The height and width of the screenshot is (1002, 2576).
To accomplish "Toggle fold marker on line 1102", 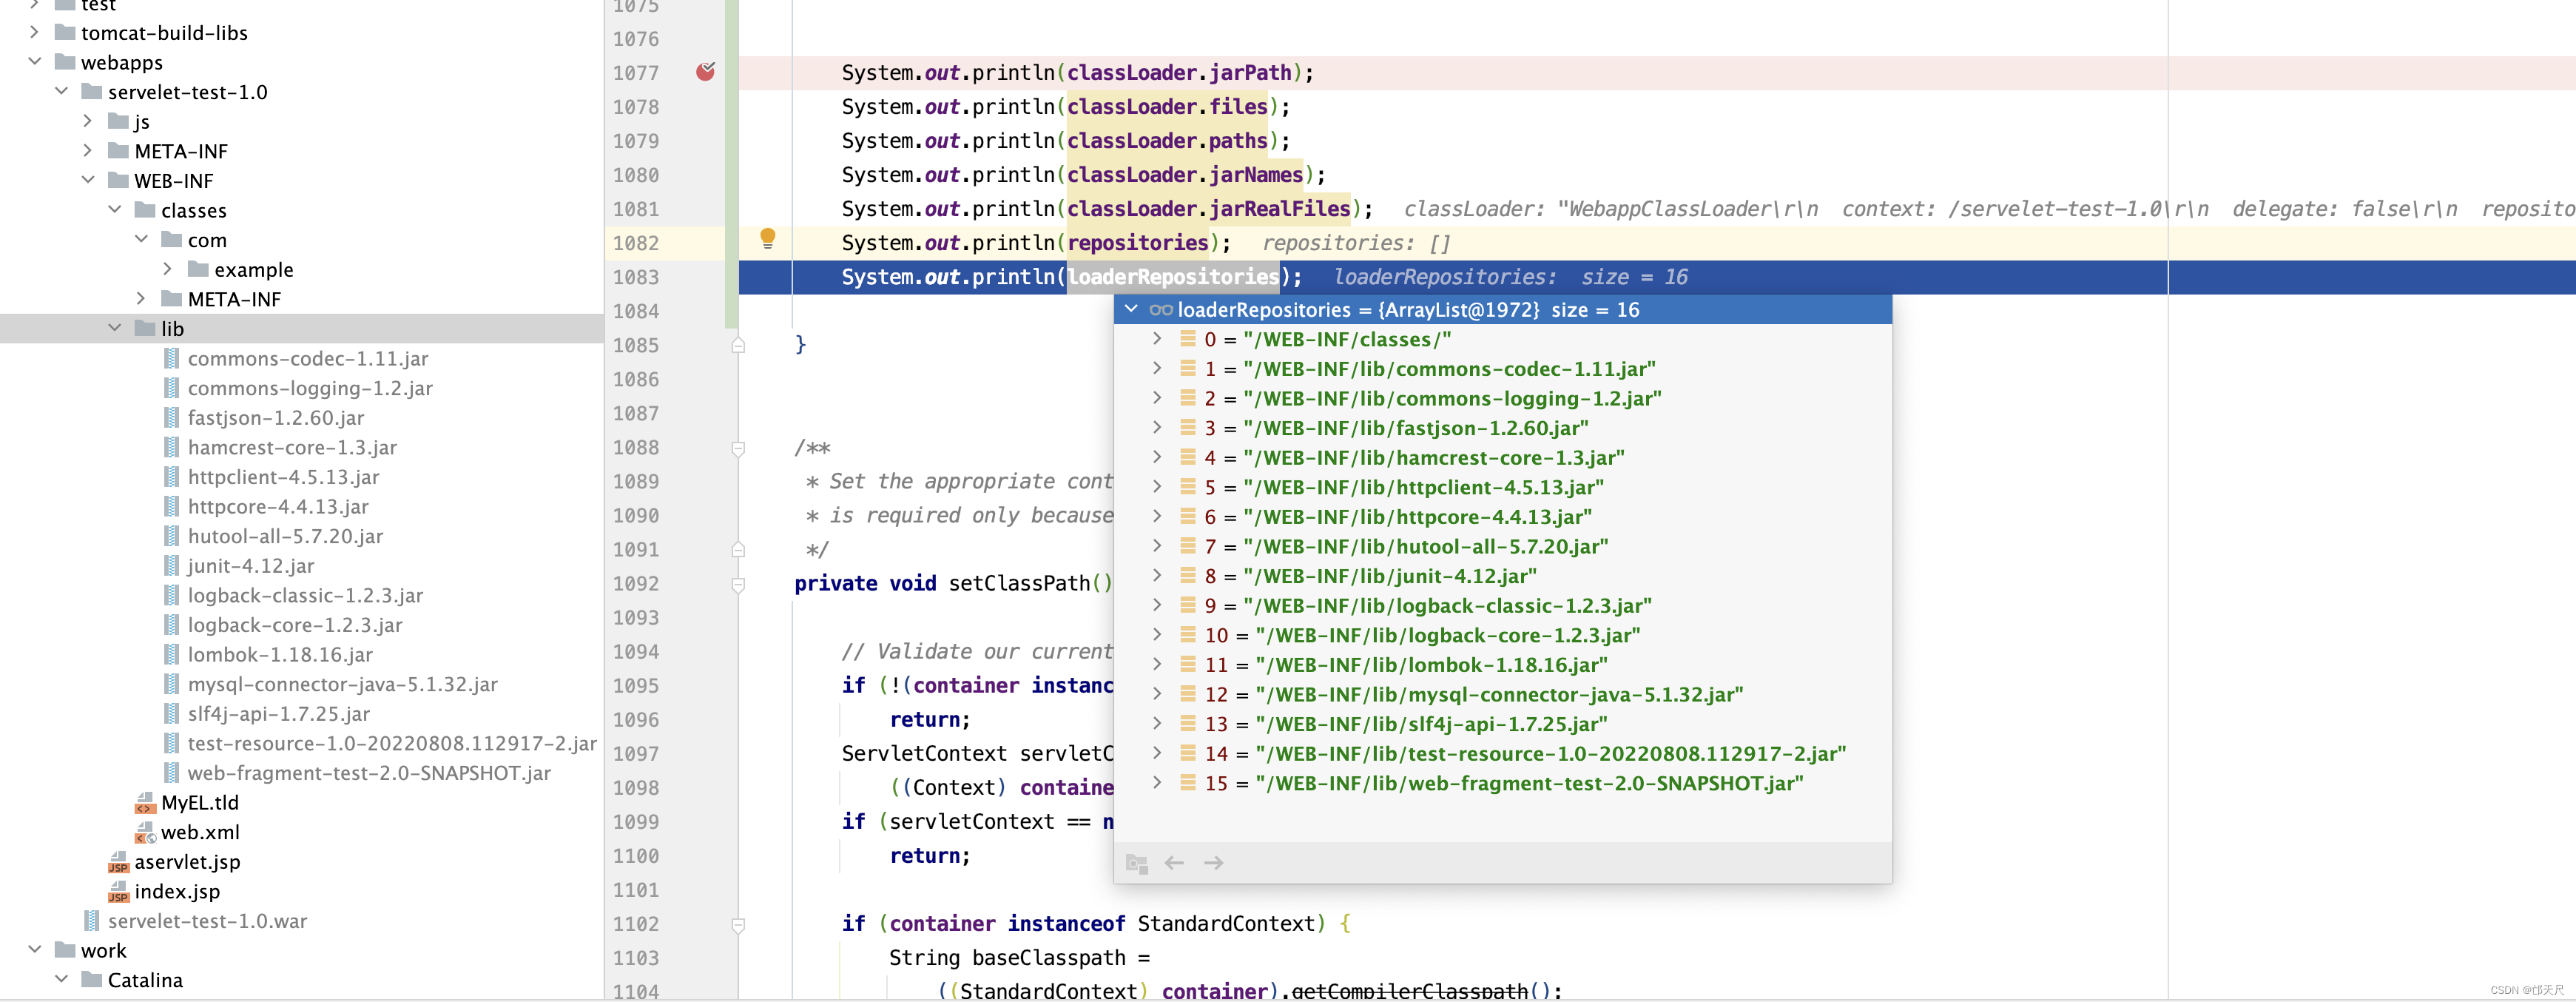I will (738, 924).
